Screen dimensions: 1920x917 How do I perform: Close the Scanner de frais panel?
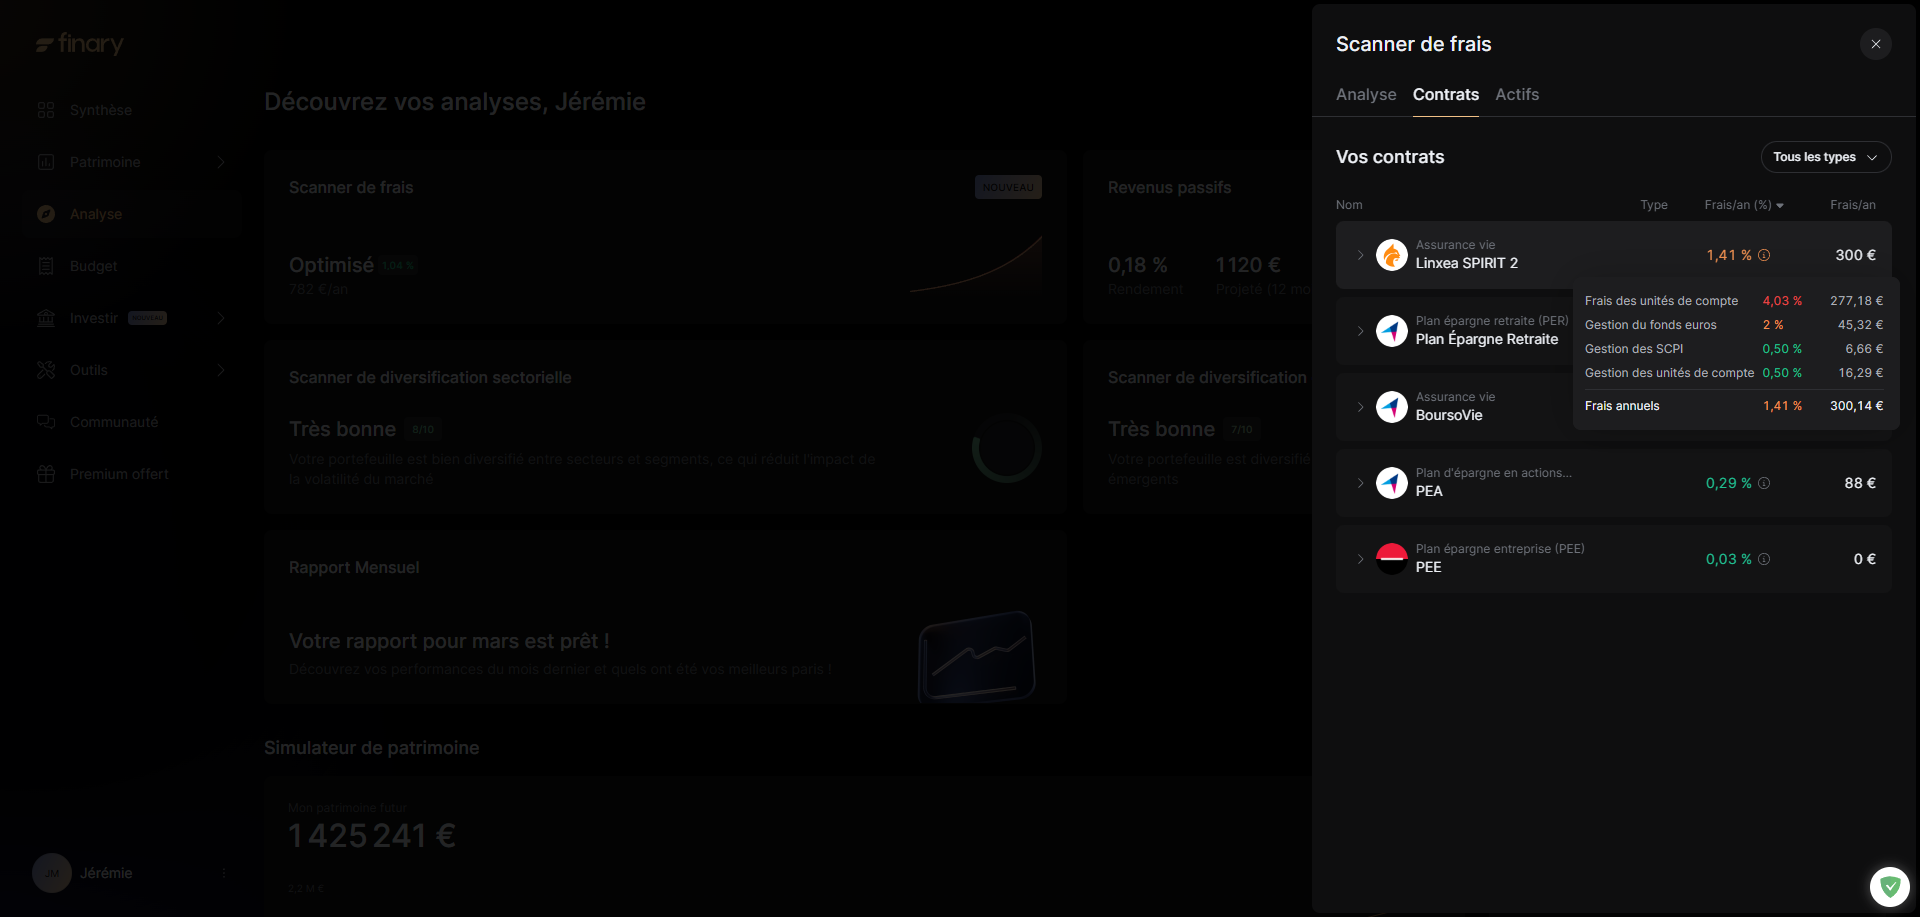coord(1876,44)
